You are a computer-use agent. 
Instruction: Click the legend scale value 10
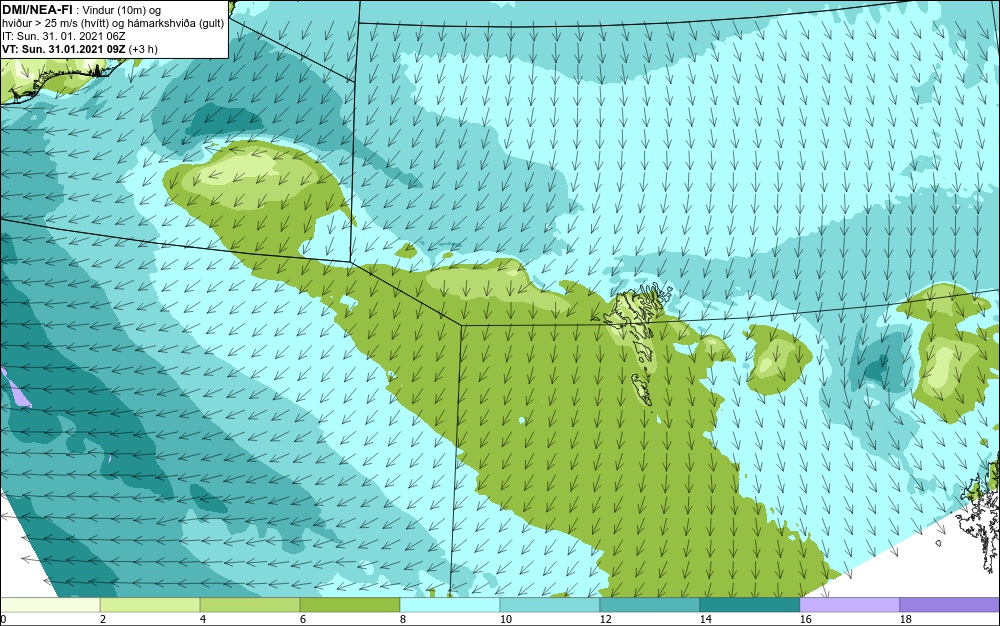pyautogui.click(x=506, y=619)
